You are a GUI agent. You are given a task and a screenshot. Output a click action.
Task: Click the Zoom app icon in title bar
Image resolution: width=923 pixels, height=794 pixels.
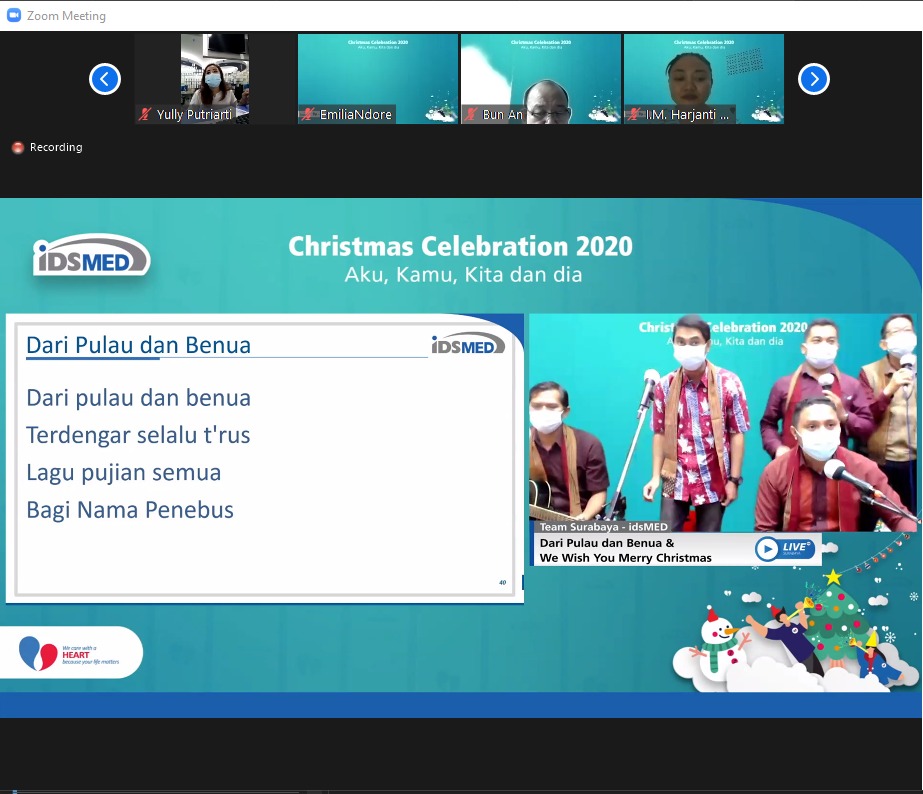pos(14,15)
